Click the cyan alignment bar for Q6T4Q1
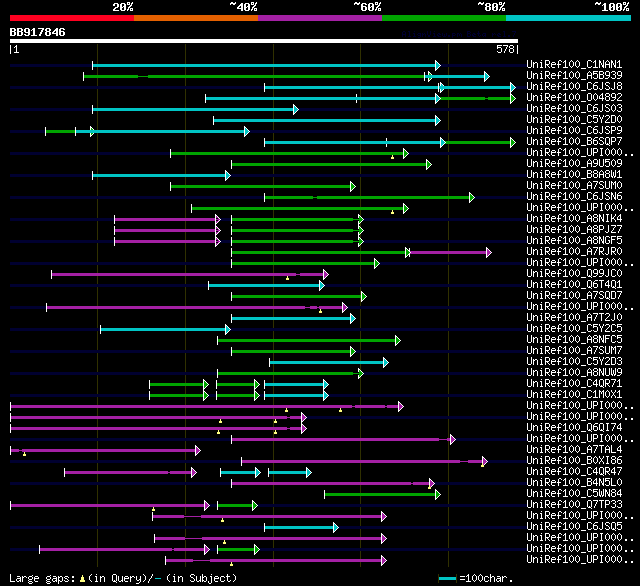This screenshot has height=586, width=640. point(267,286)
